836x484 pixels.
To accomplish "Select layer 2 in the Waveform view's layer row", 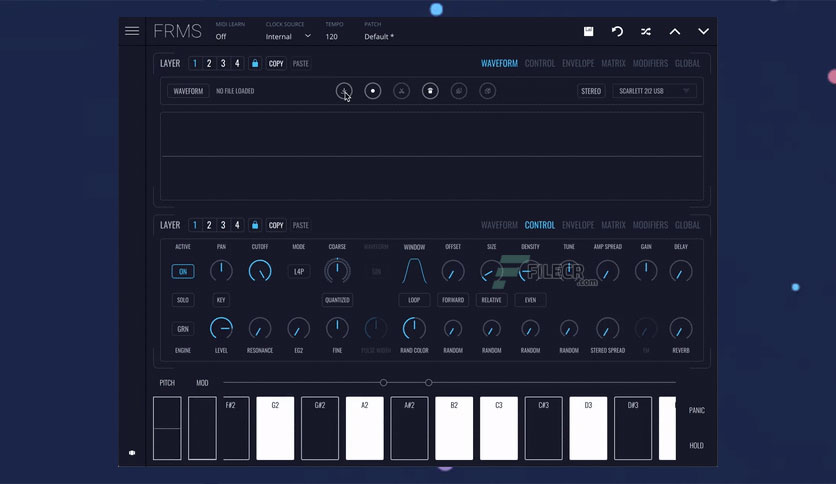I will point(209,63).
